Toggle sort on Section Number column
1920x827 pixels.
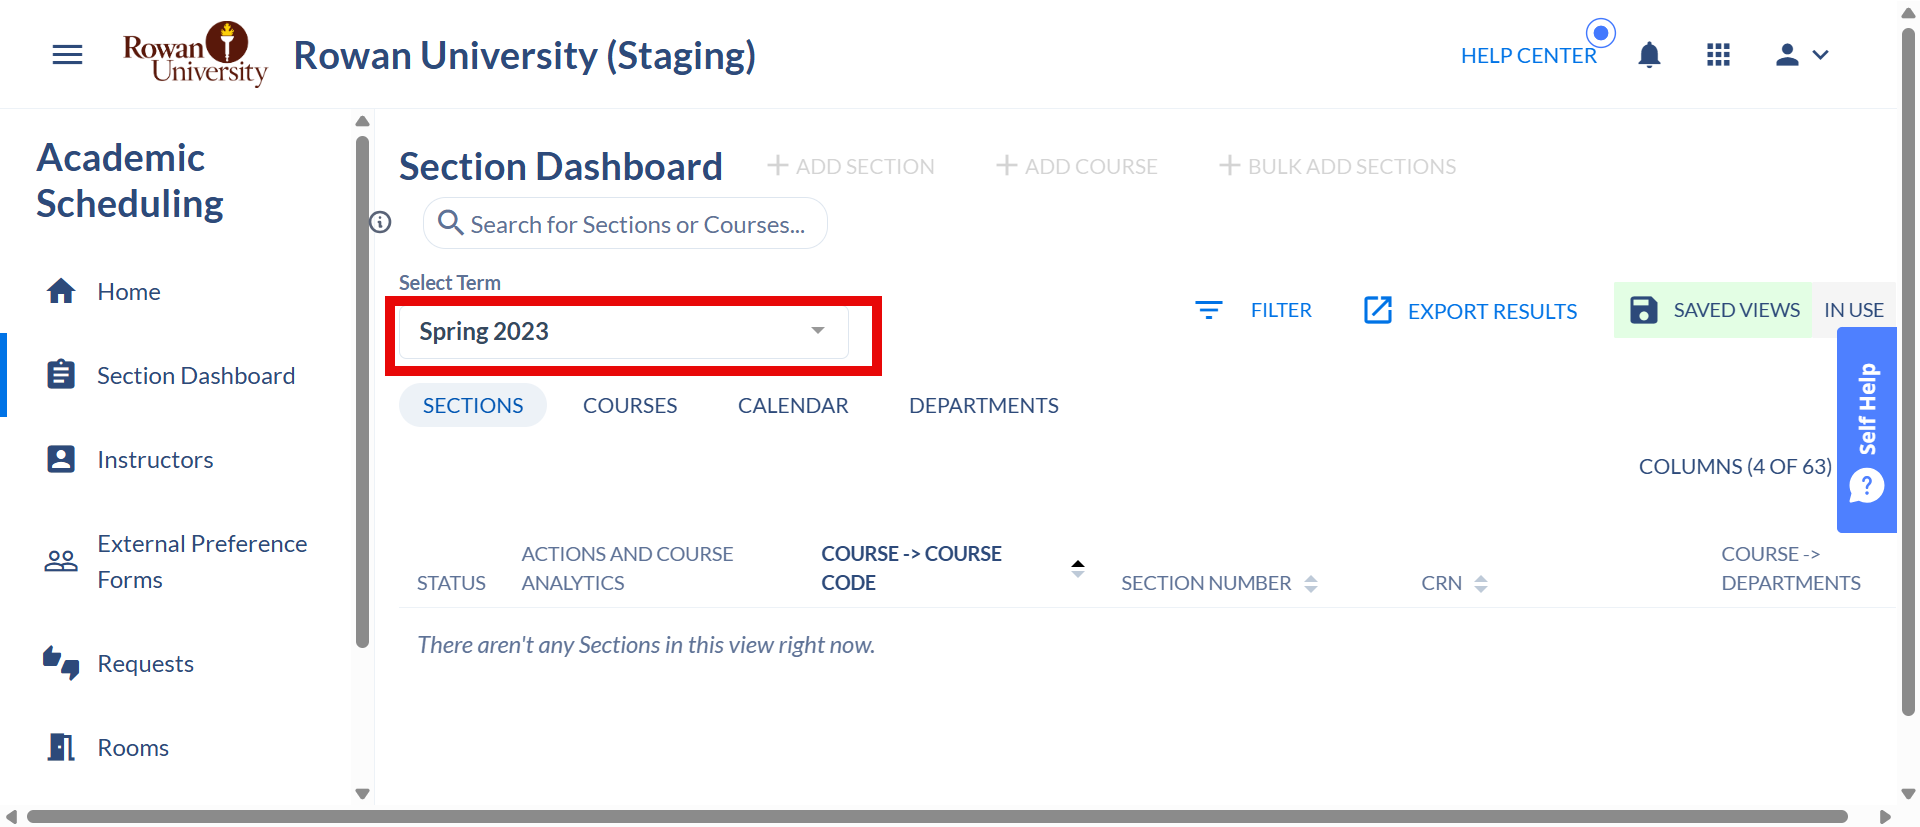pos(1311,584)
